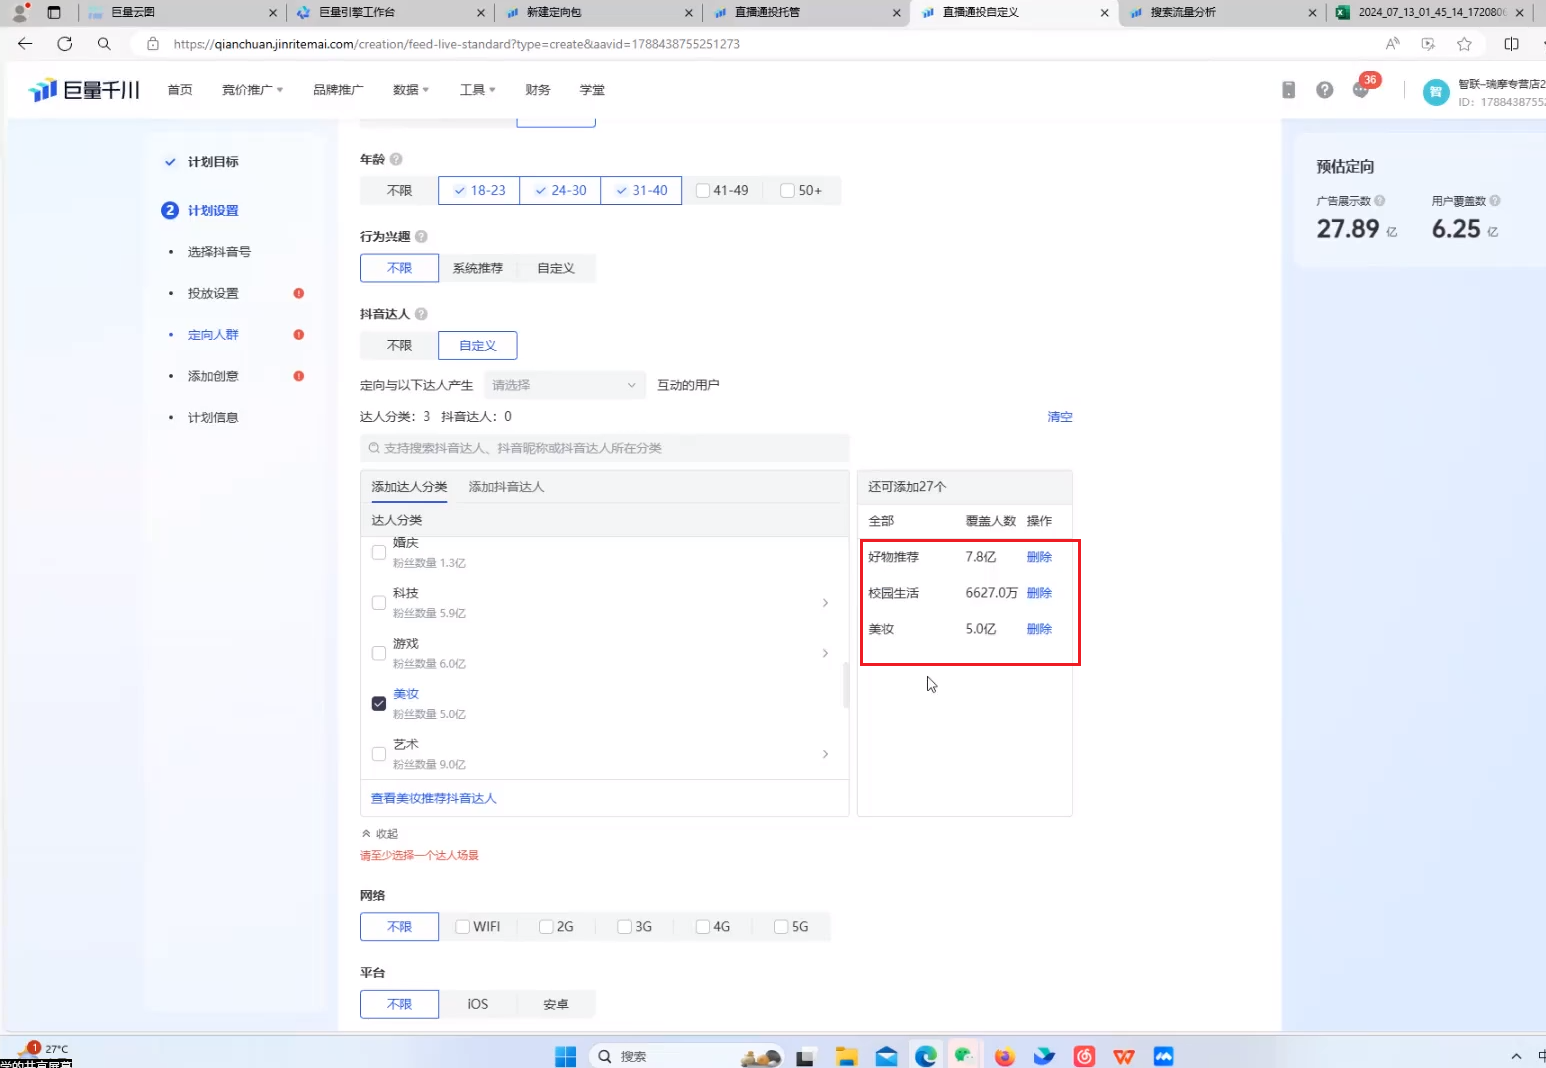Screen dimensions: 1546x1068
Task: Tick the 41-49 age checkbox
Action: 703,190
